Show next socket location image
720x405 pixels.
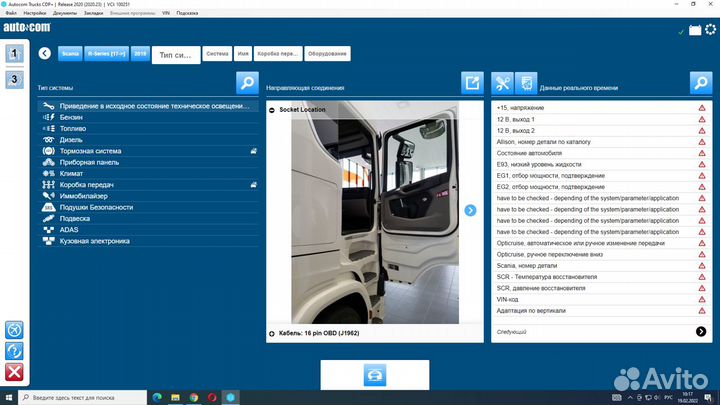click(470, 210)
